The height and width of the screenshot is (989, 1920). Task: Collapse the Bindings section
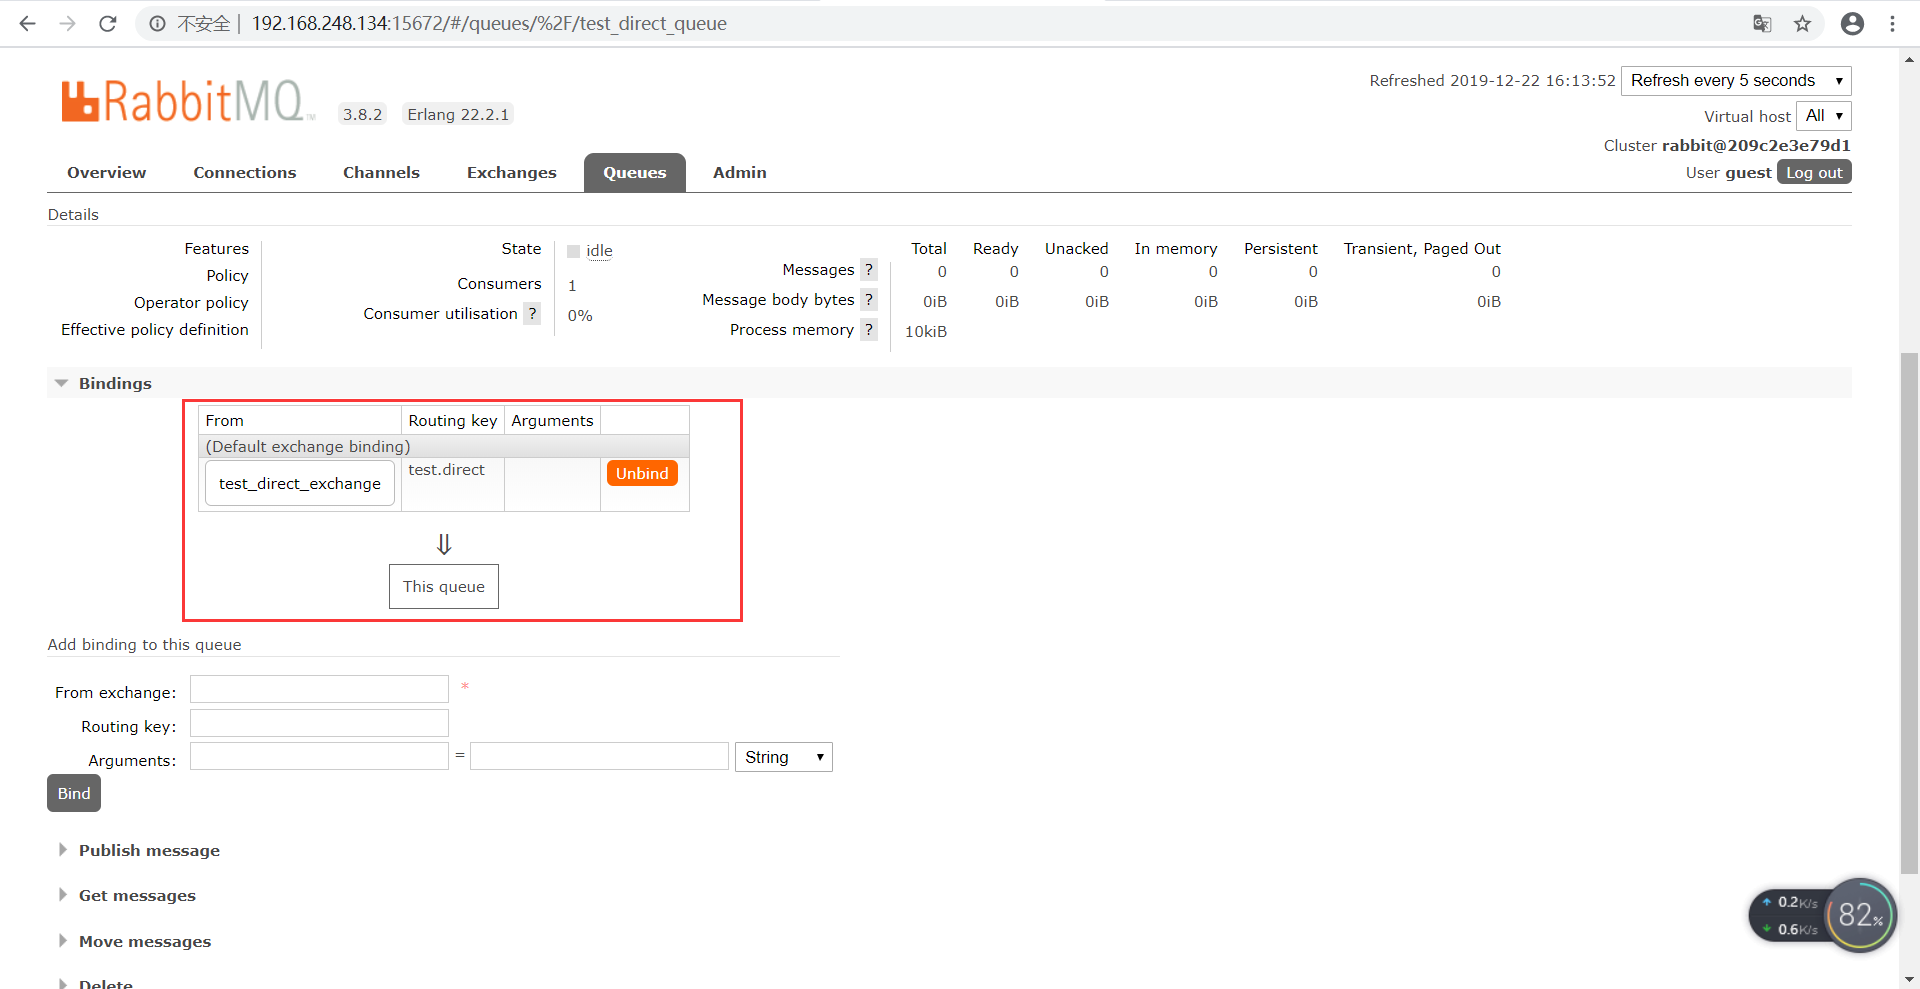[115, 383]
